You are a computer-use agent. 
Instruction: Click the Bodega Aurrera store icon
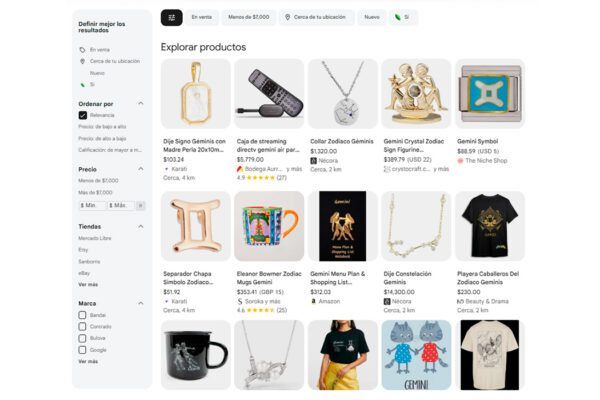click(x=240, y=169)
